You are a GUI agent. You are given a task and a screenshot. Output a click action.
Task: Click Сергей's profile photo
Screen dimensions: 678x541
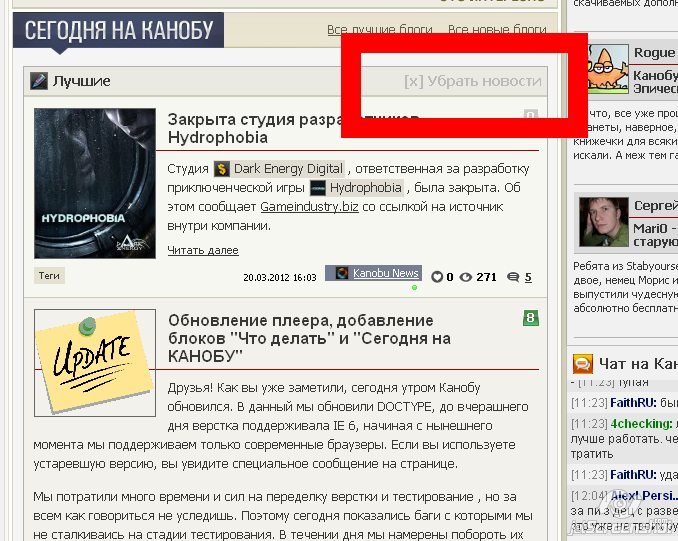603,222
